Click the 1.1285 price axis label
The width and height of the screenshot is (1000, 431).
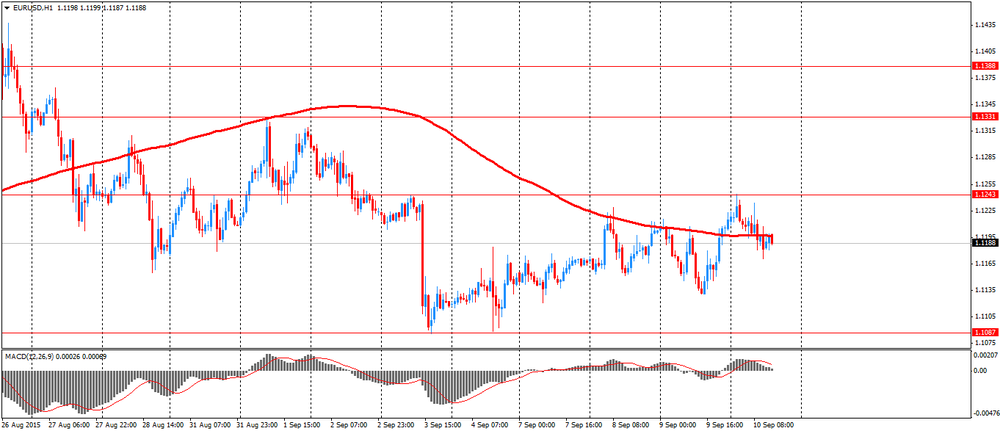tap(985, 157)
